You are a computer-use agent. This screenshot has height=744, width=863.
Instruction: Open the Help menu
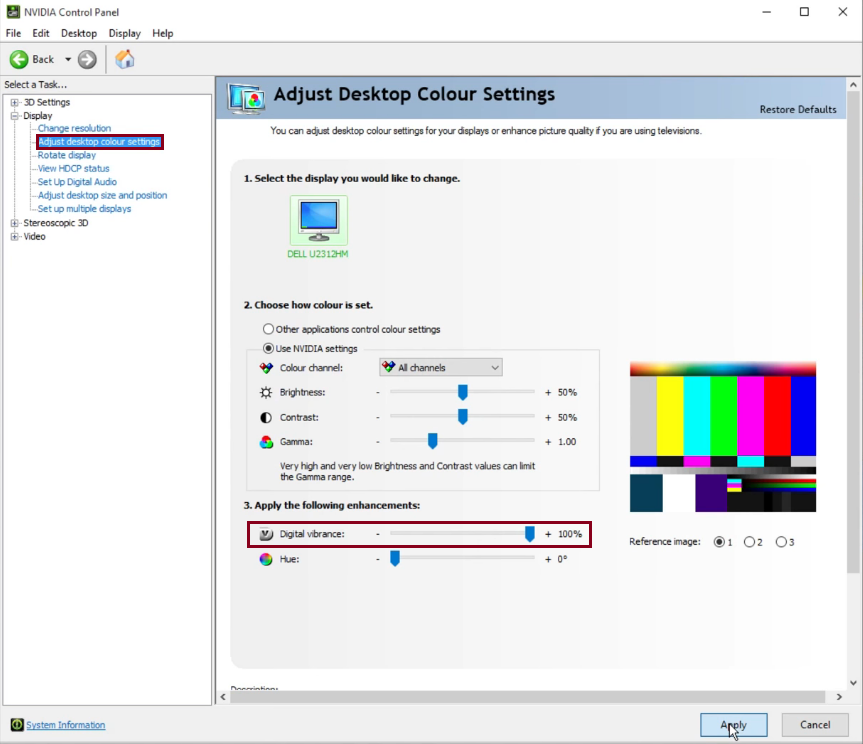point(162,33)
